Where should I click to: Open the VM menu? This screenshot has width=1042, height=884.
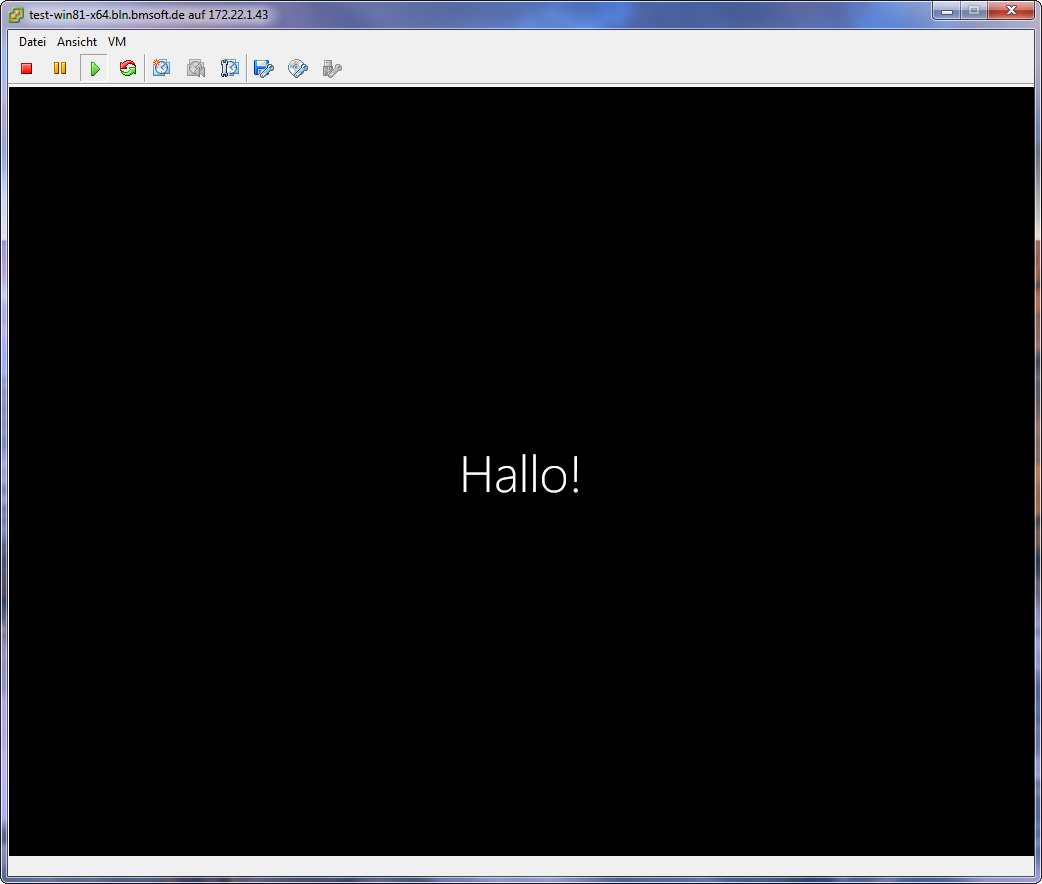click(117, 42)
